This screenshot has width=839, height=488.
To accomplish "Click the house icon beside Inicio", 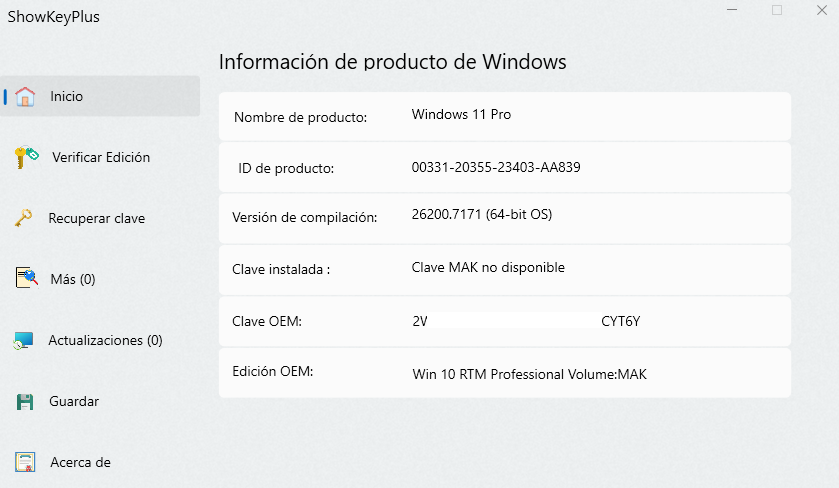I will coord(25,96).
